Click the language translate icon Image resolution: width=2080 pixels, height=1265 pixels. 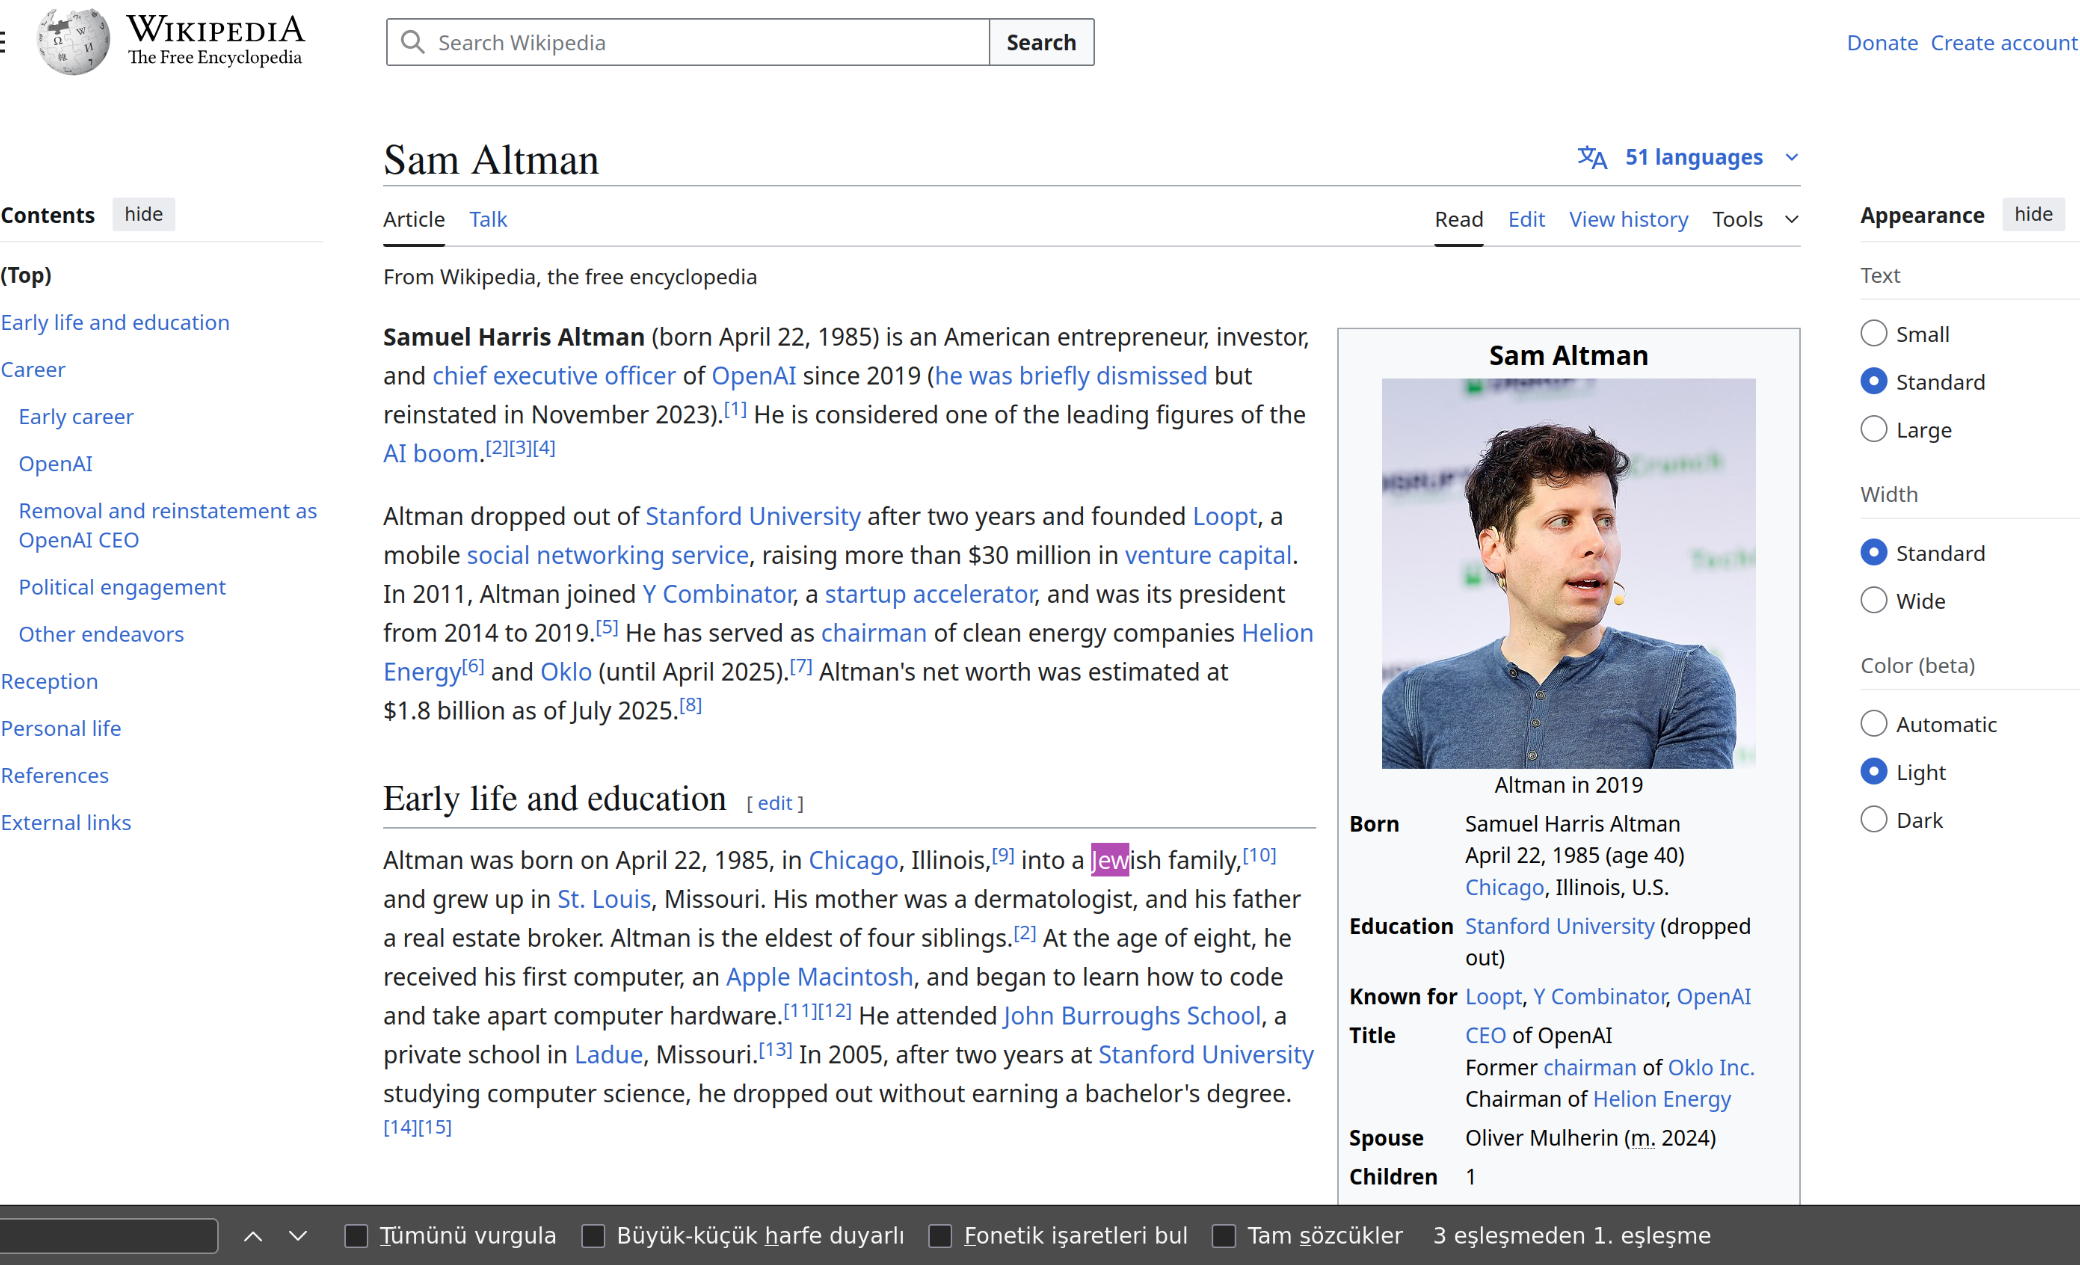[1592, 158]
